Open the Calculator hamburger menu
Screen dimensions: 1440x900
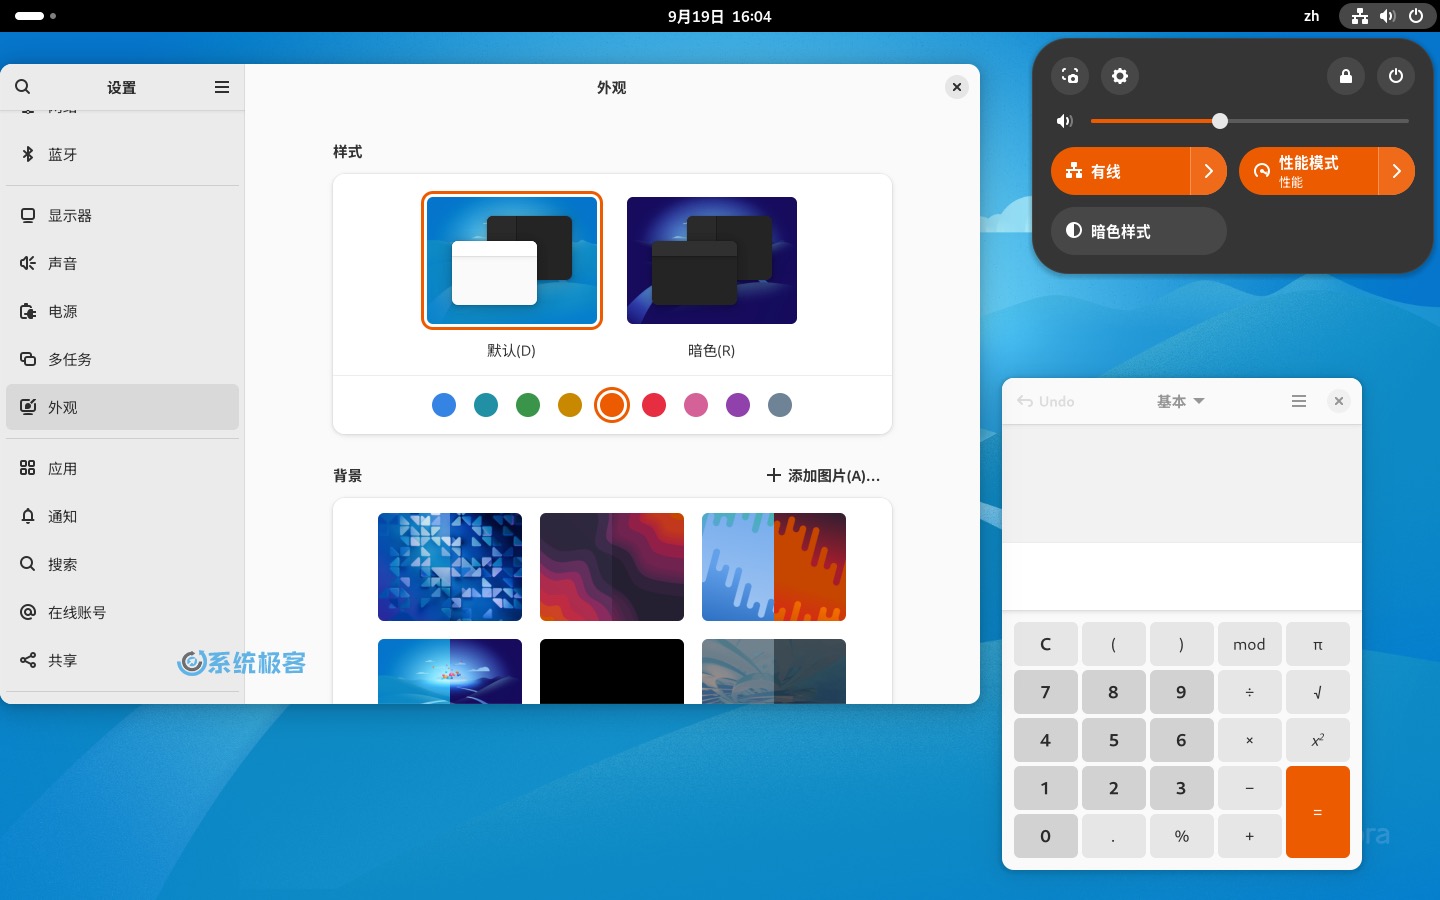click(1299, 401)
